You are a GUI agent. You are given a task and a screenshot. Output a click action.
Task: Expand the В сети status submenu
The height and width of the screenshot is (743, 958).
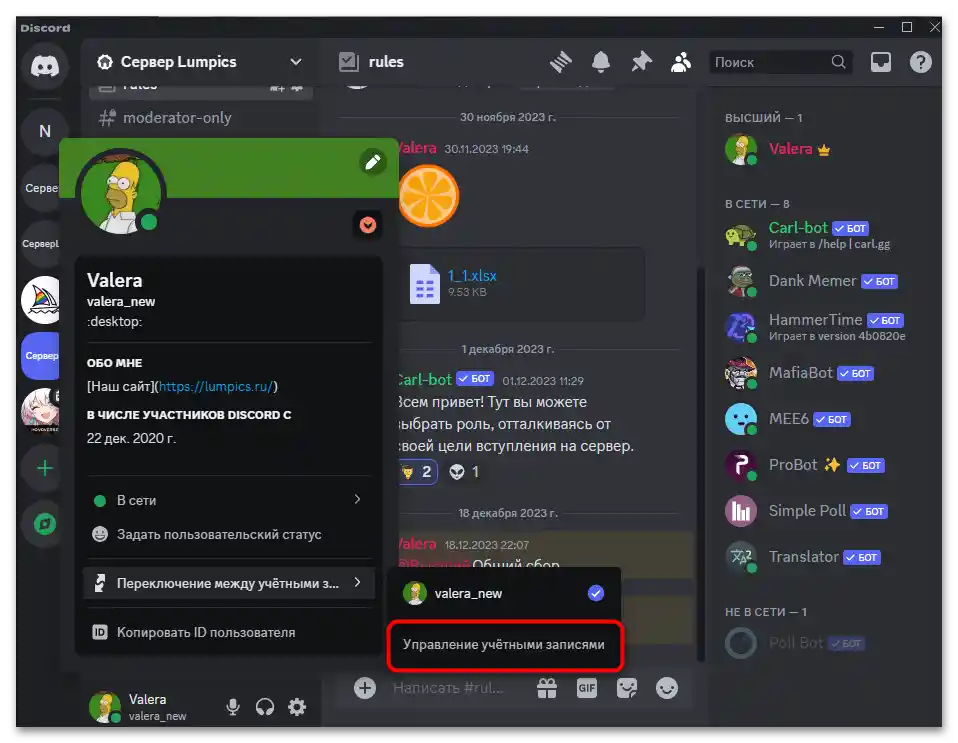228,500
